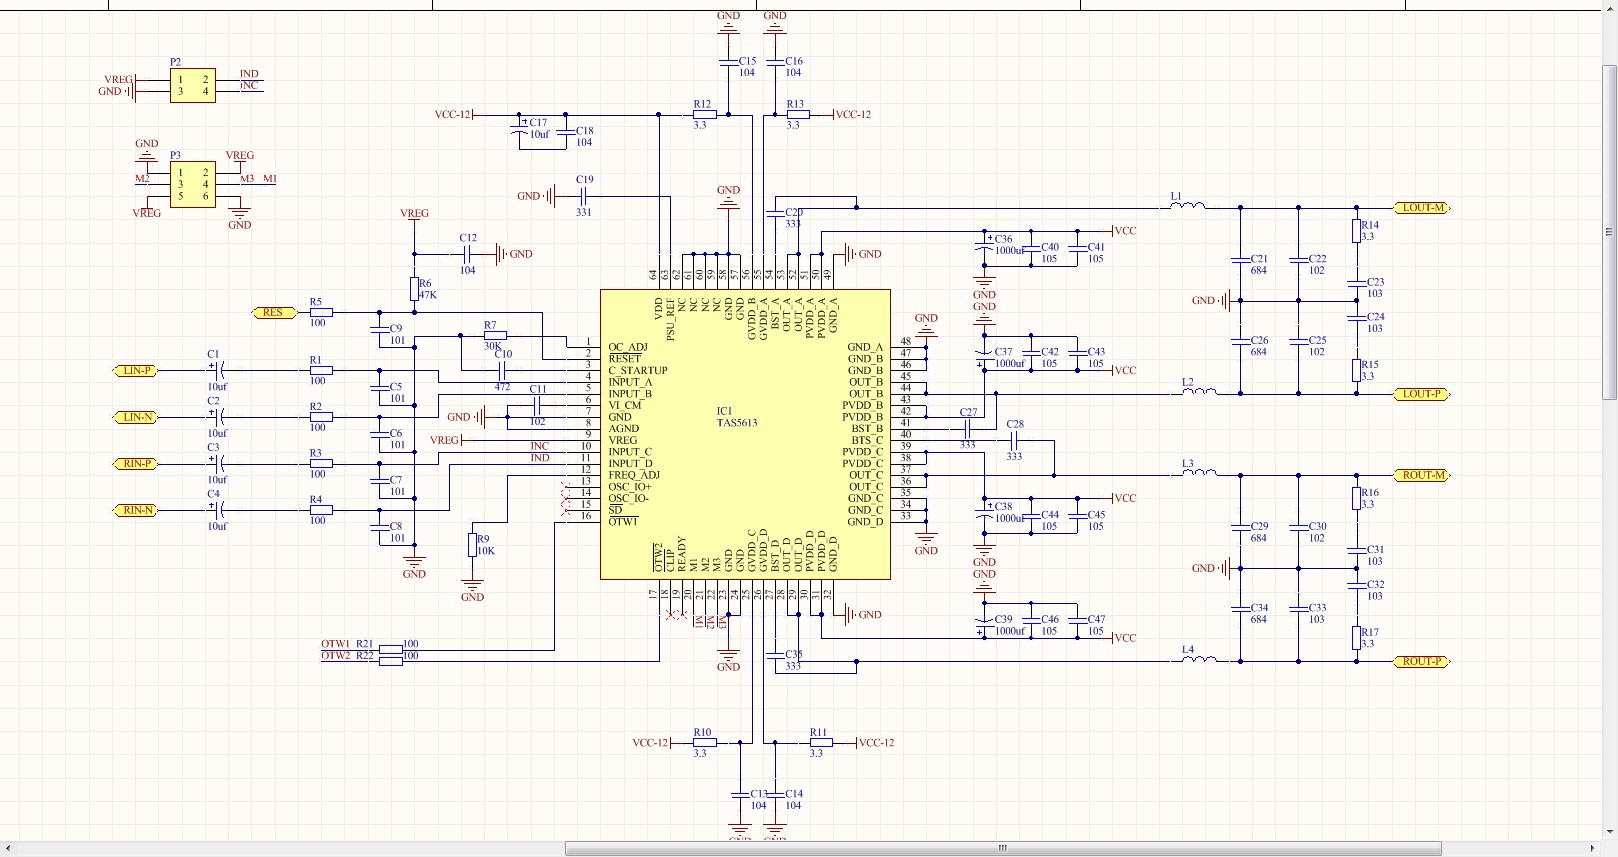This screenshot has width=1618, height=857.
Task: Select the LOUT-P output port
Action: (x=1423, y=394)
